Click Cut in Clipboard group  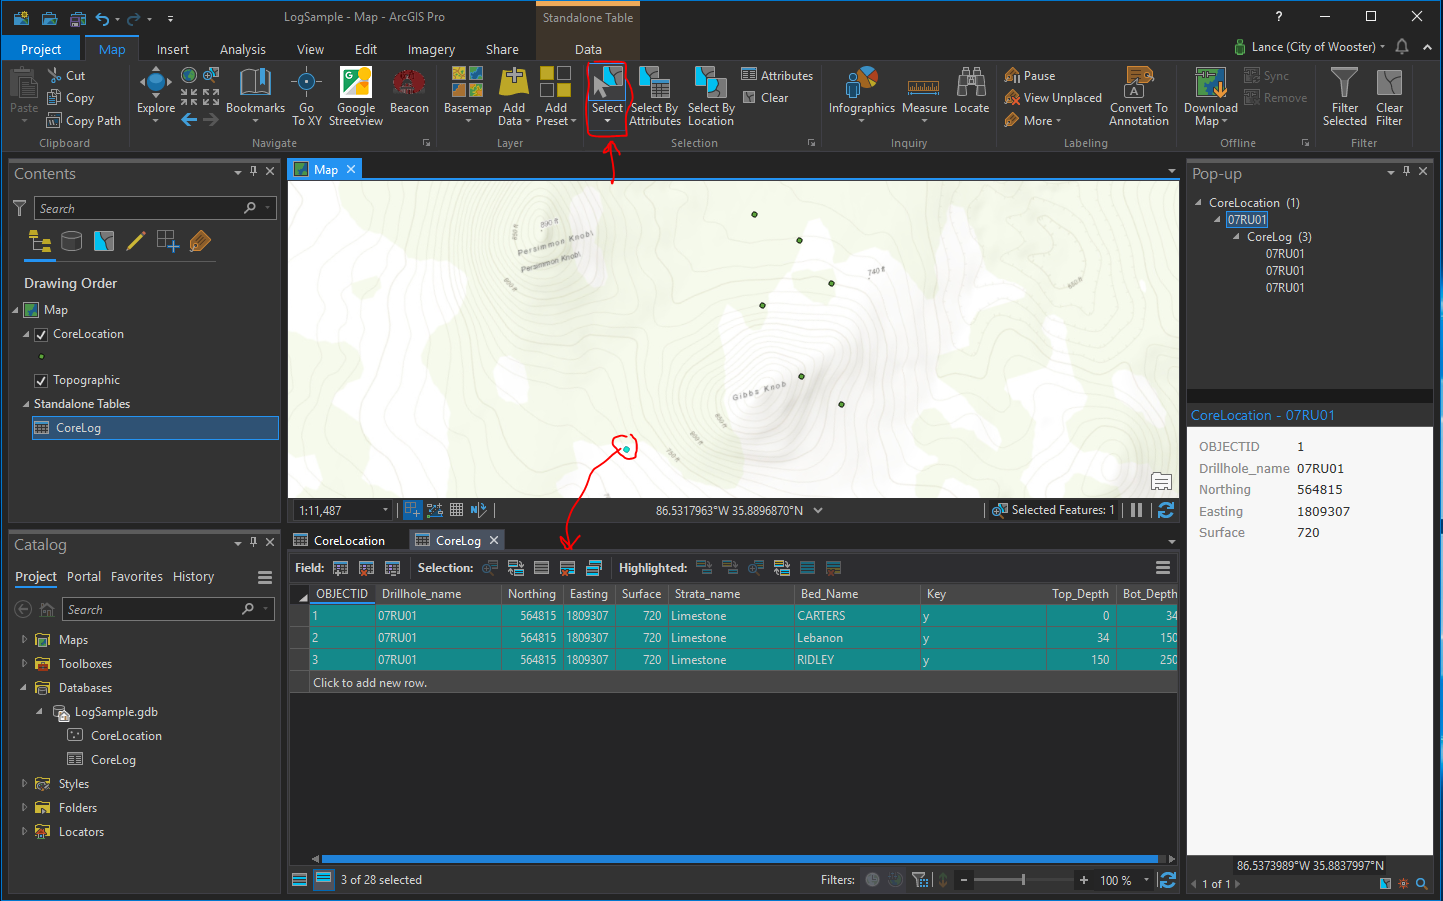pyautogui.click(x=66, y=75)
